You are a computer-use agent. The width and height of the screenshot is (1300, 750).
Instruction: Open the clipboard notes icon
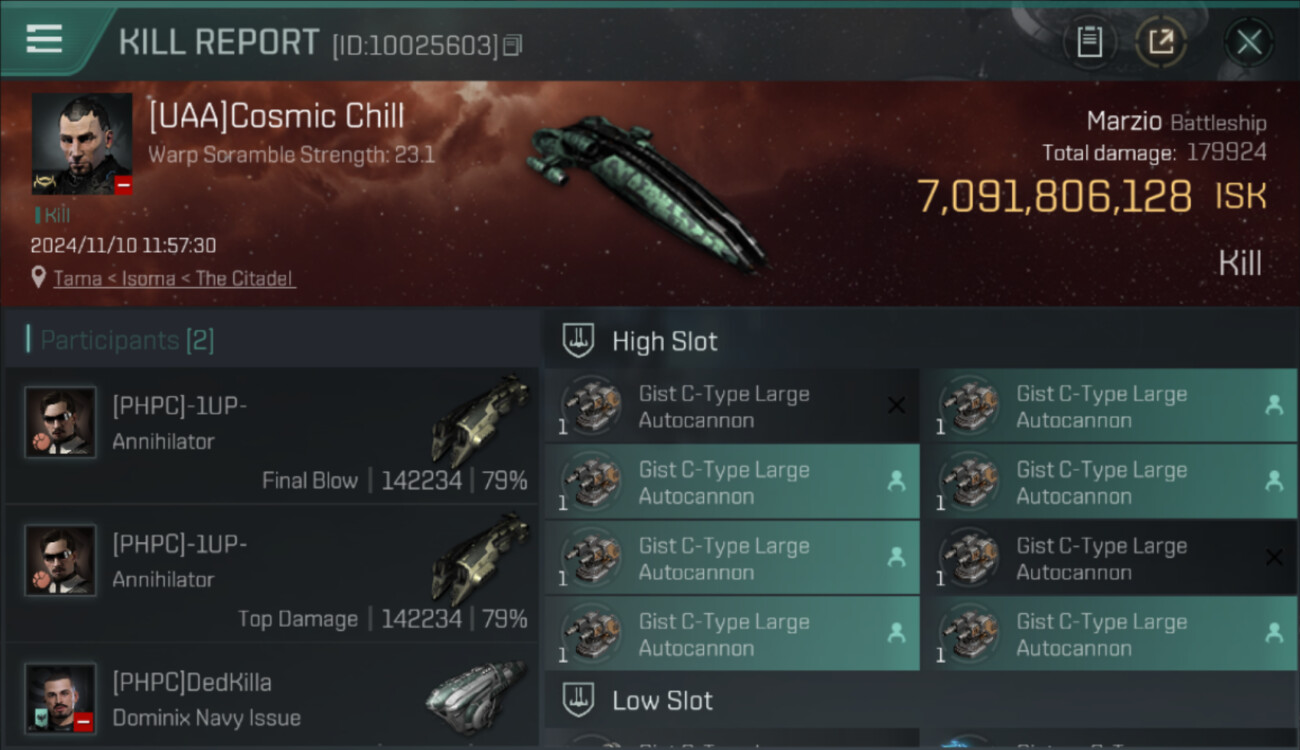(x=1090, y=42)
